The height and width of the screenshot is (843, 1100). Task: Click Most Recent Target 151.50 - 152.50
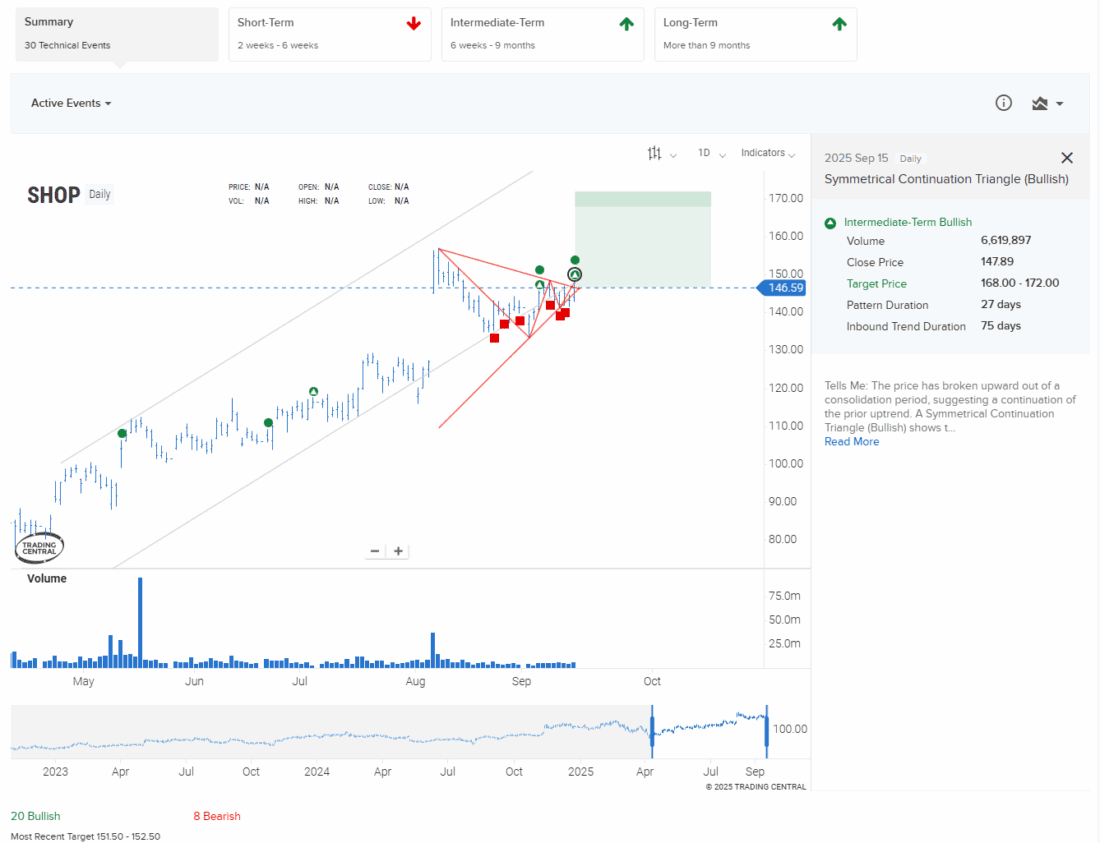coord(85,836)
